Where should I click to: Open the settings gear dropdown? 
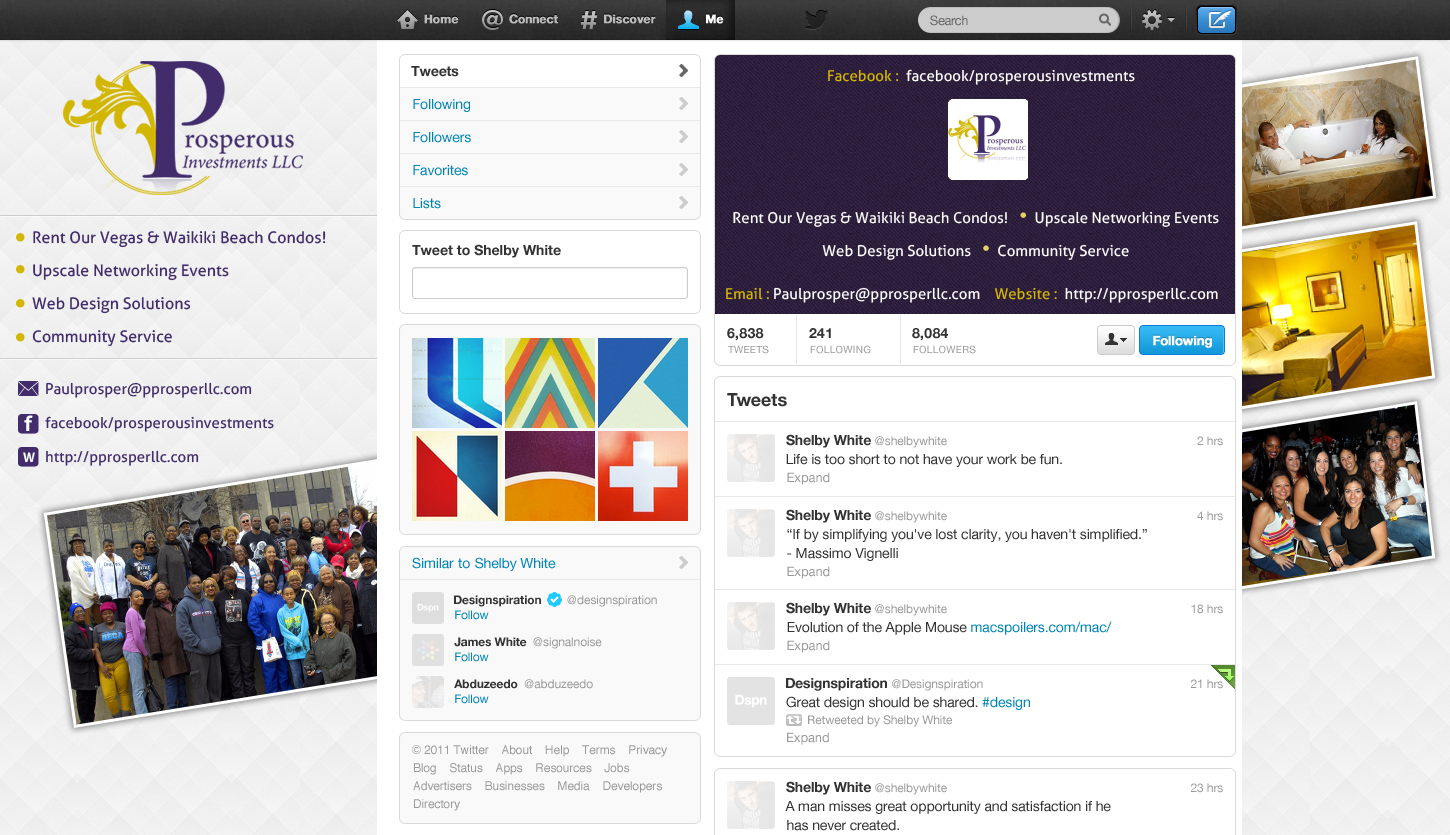pos(1157,20)
